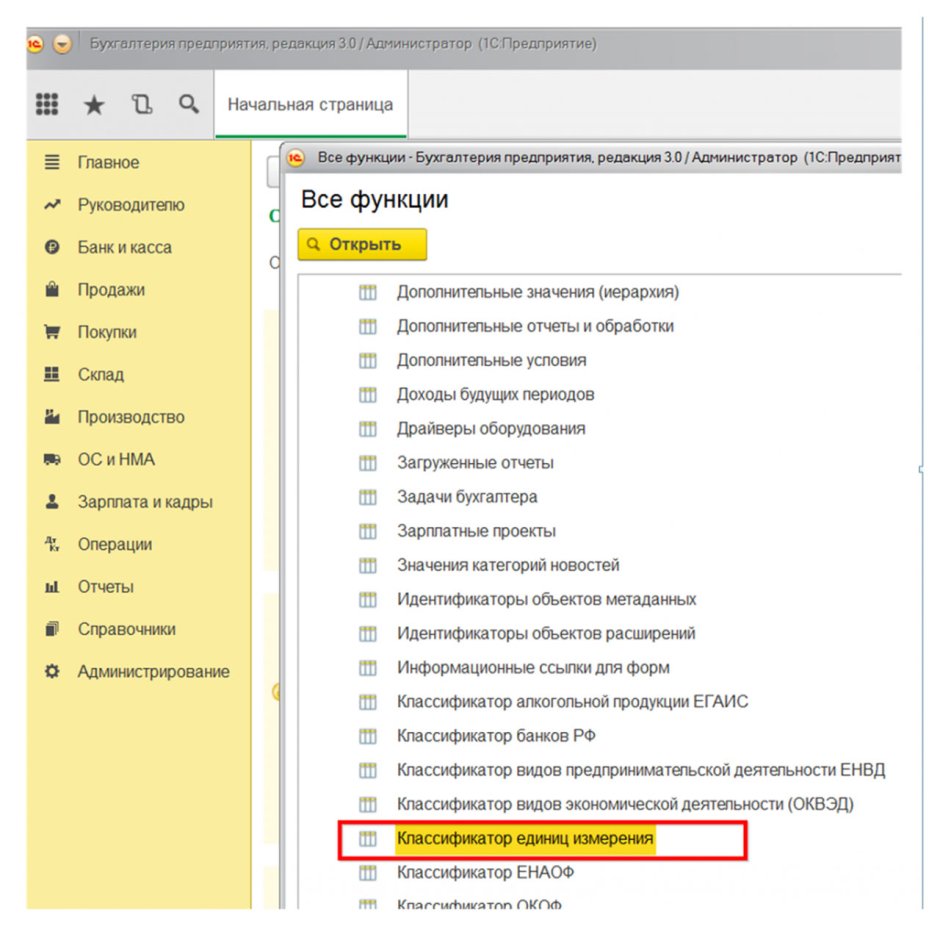The width and height of the screenshot is (940, 926).
Task: Select Задачи бухгалтера list item
Action: pos(467,497)
